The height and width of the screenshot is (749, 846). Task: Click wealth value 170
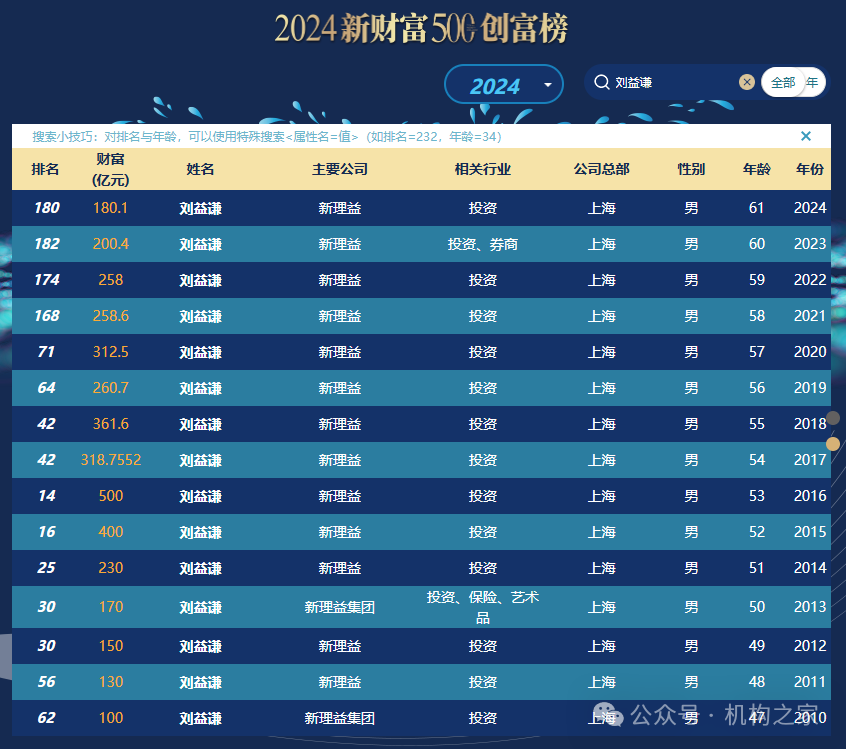click(x=111, y=607)
